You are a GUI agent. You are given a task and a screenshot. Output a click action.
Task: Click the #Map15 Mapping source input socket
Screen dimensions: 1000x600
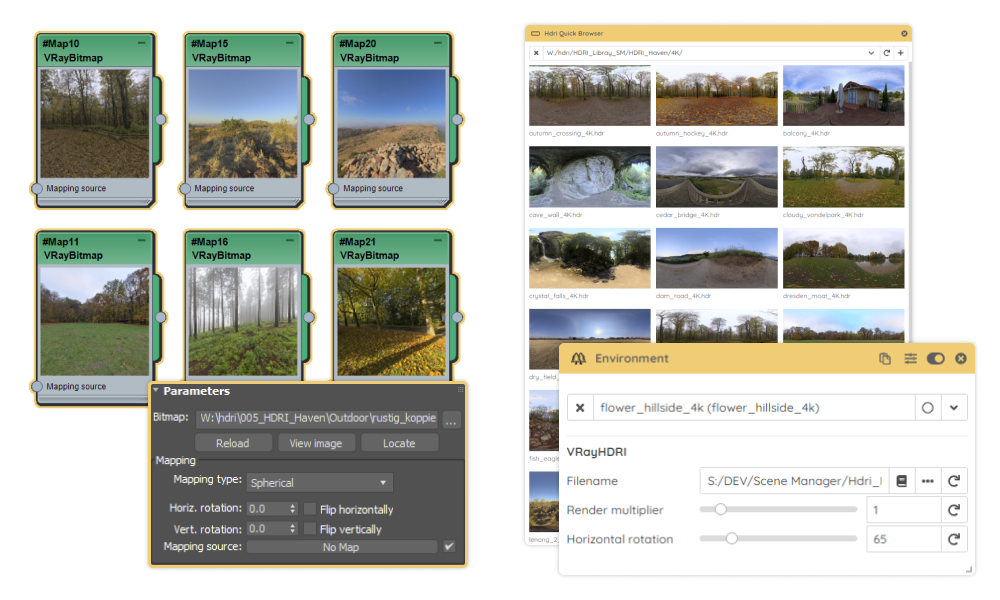tap(185, 189)
